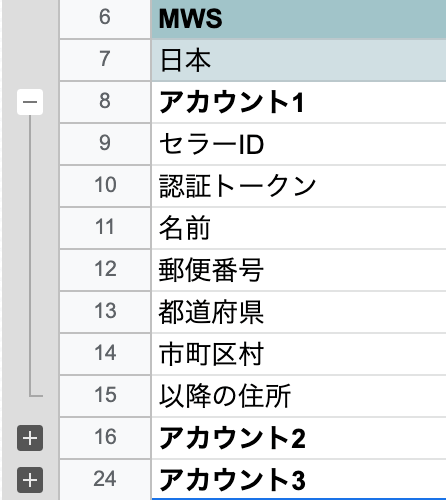Expand the アカウント2 row group
The image size is (446, 500).
pyautogui.click(x=30, y=438)
